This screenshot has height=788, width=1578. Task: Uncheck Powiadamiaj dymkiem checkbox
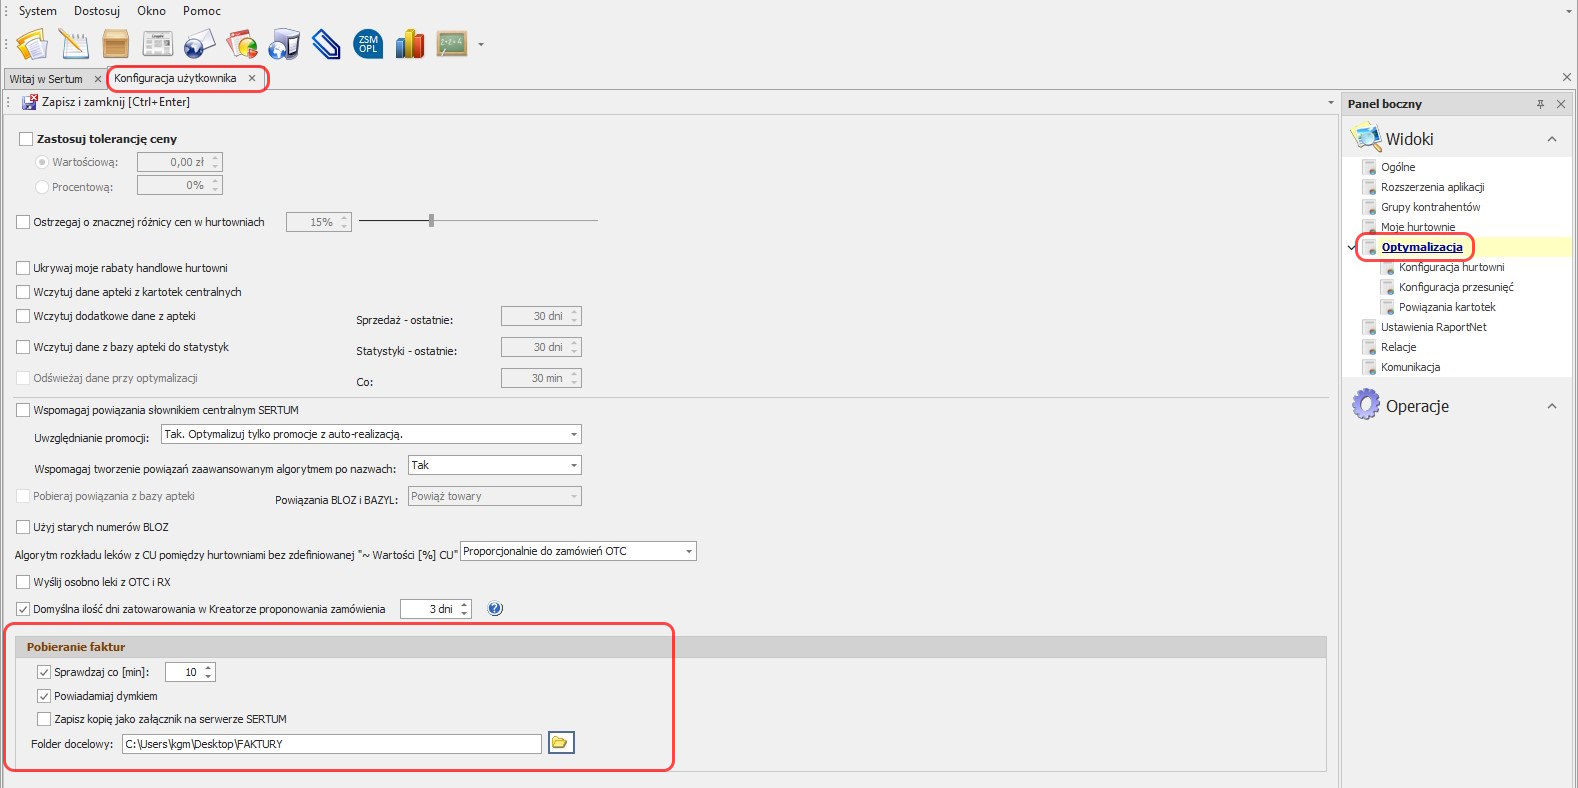click(44, 696)
